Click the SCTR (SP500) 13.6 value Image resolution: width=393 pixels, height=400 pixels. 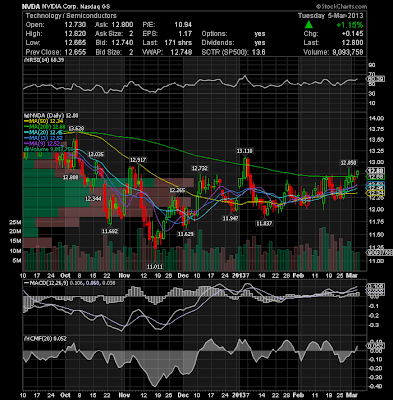[x=259, y=52]
